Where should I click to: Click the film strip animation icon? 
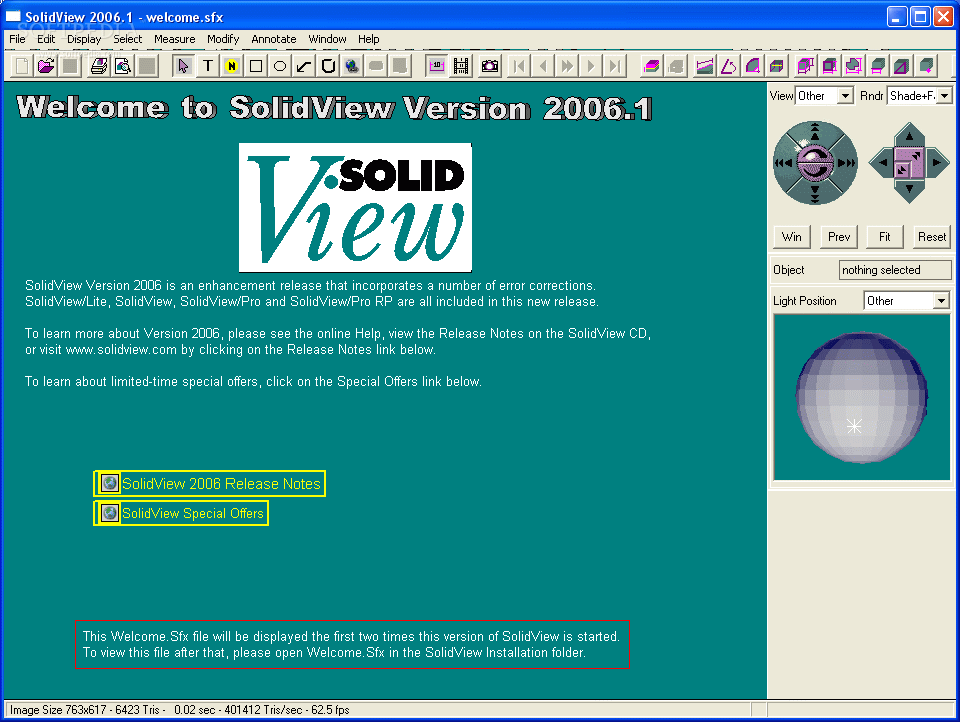tap(461, 66)
